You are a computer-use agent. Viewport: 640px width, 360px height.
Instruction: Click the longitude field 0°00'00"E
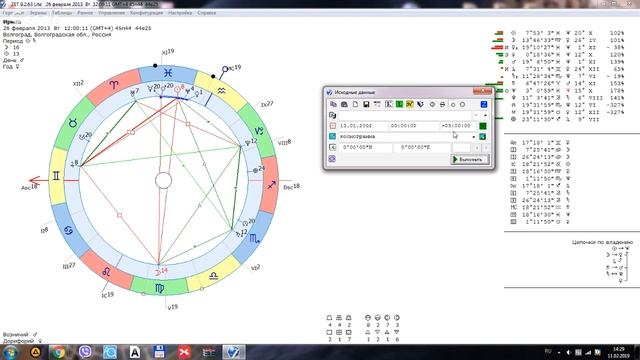point(422,147)
